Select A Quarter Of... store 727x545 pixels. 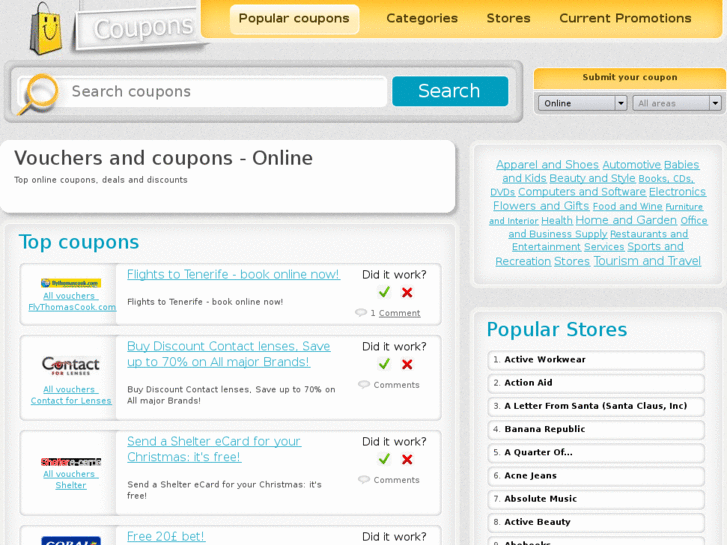point(596,453)
